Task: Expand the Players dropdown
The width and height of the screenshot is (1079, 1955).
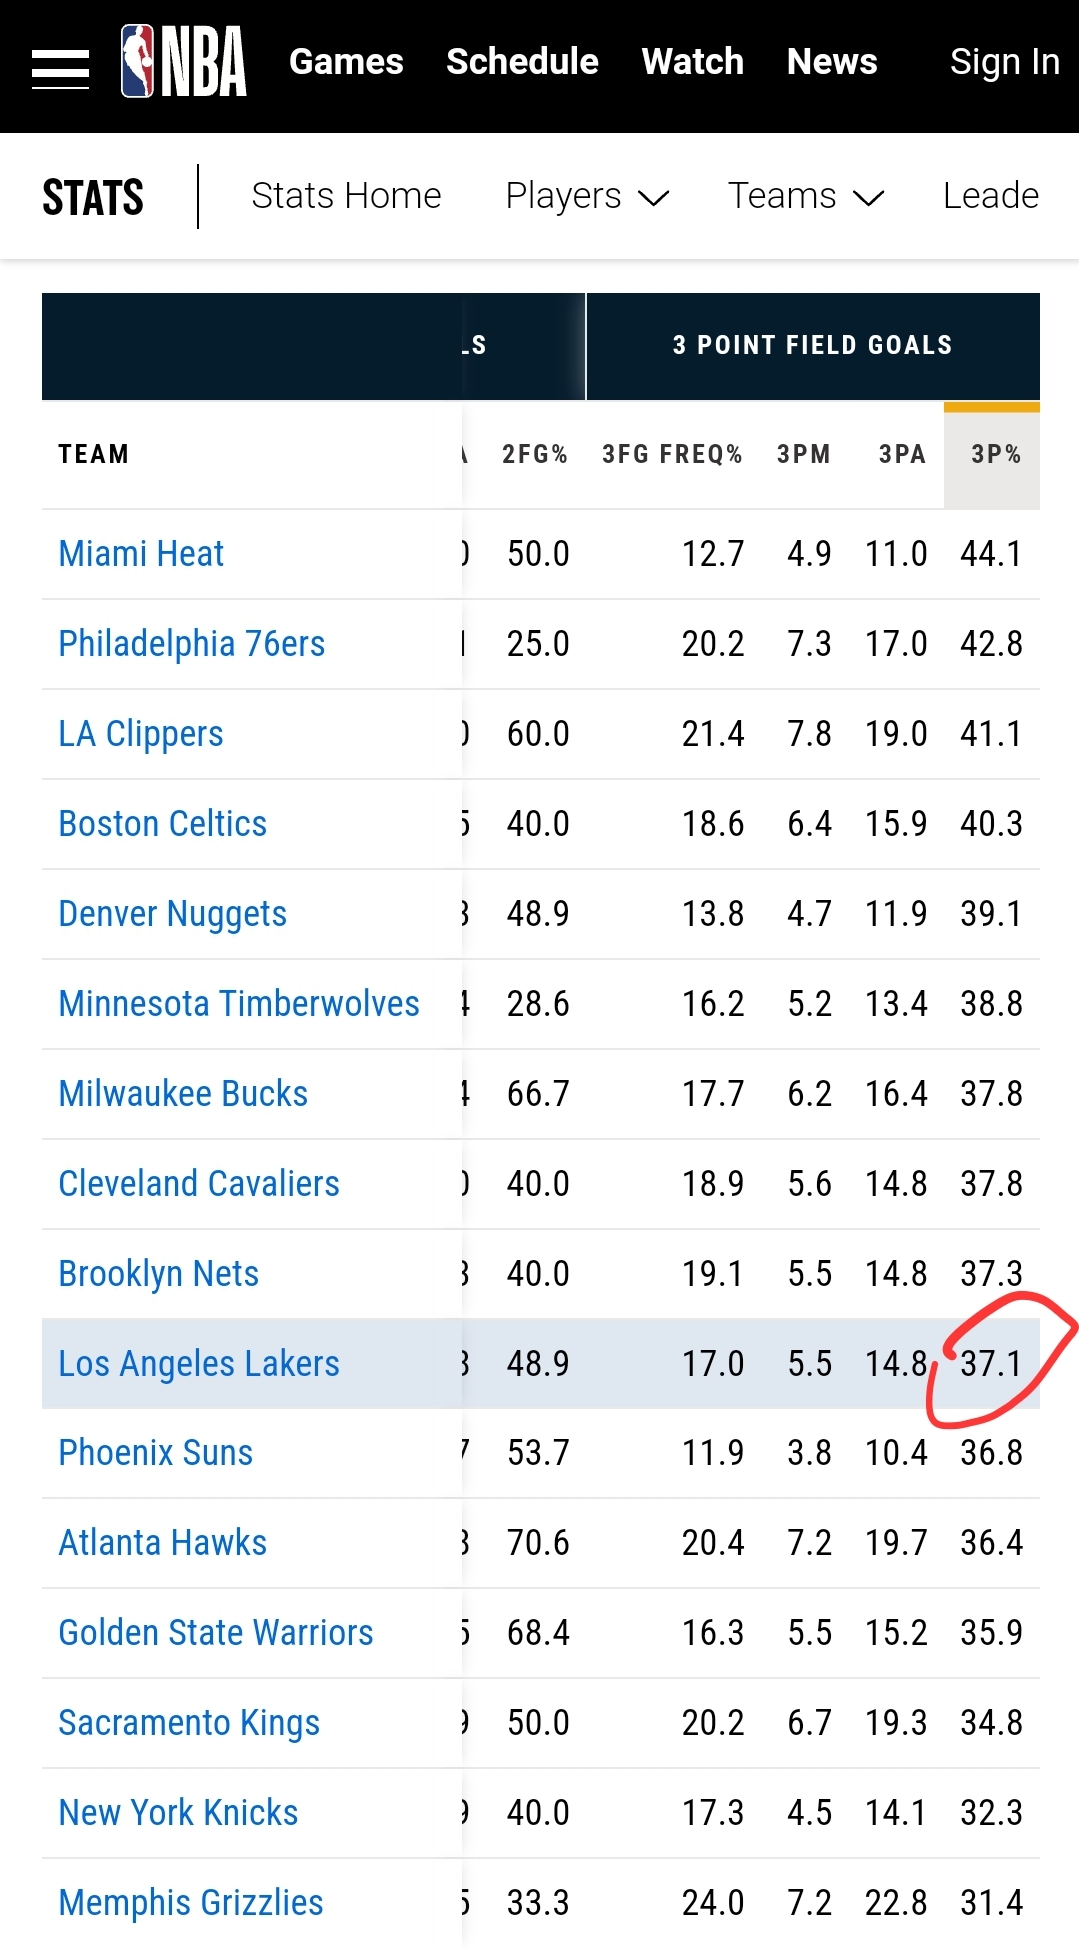Action: click(587, 196)
